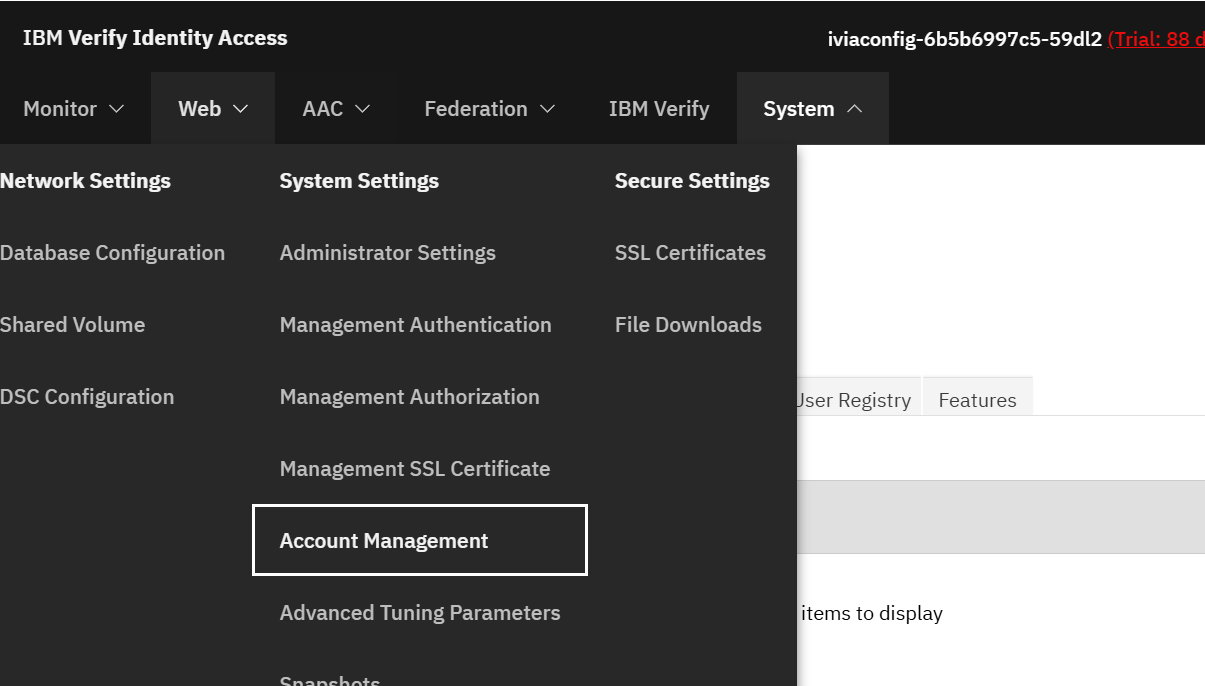This screenshot has width=1205, height=686.
Task: Open the IBM Verify menu item
Action: [659, 108]
